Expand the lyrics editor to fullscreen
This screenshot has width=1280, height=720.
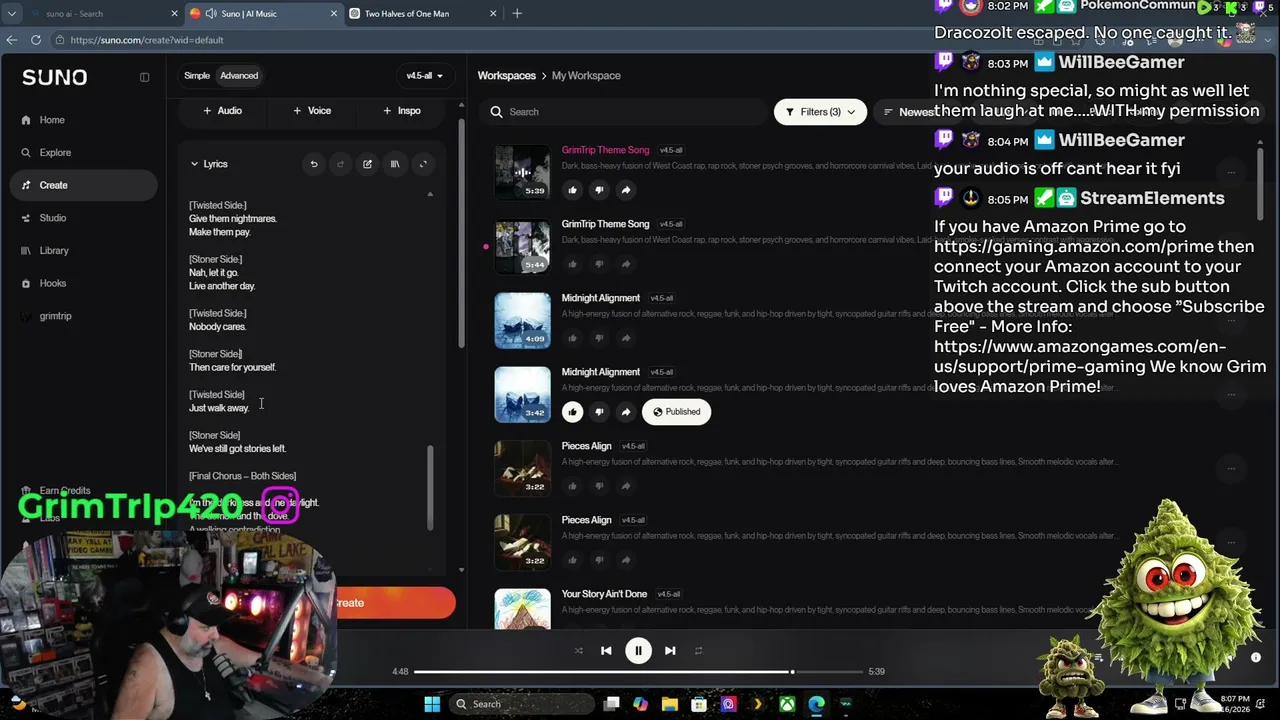423,164
